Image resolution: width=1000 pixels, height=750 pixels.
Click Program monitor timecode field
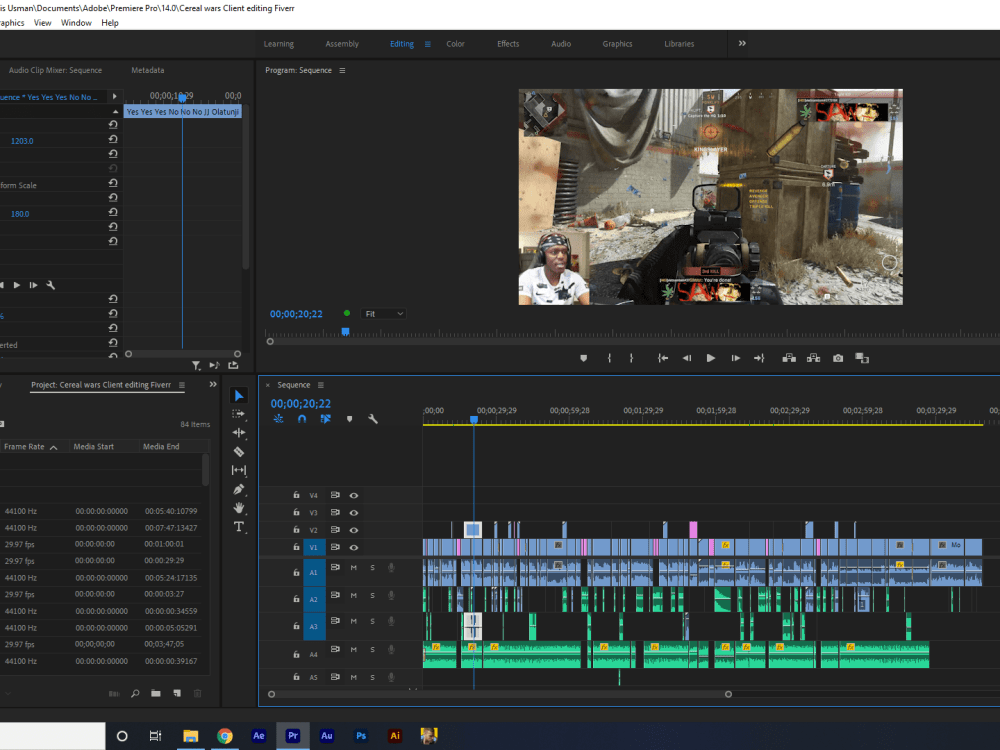pos(296,314)
